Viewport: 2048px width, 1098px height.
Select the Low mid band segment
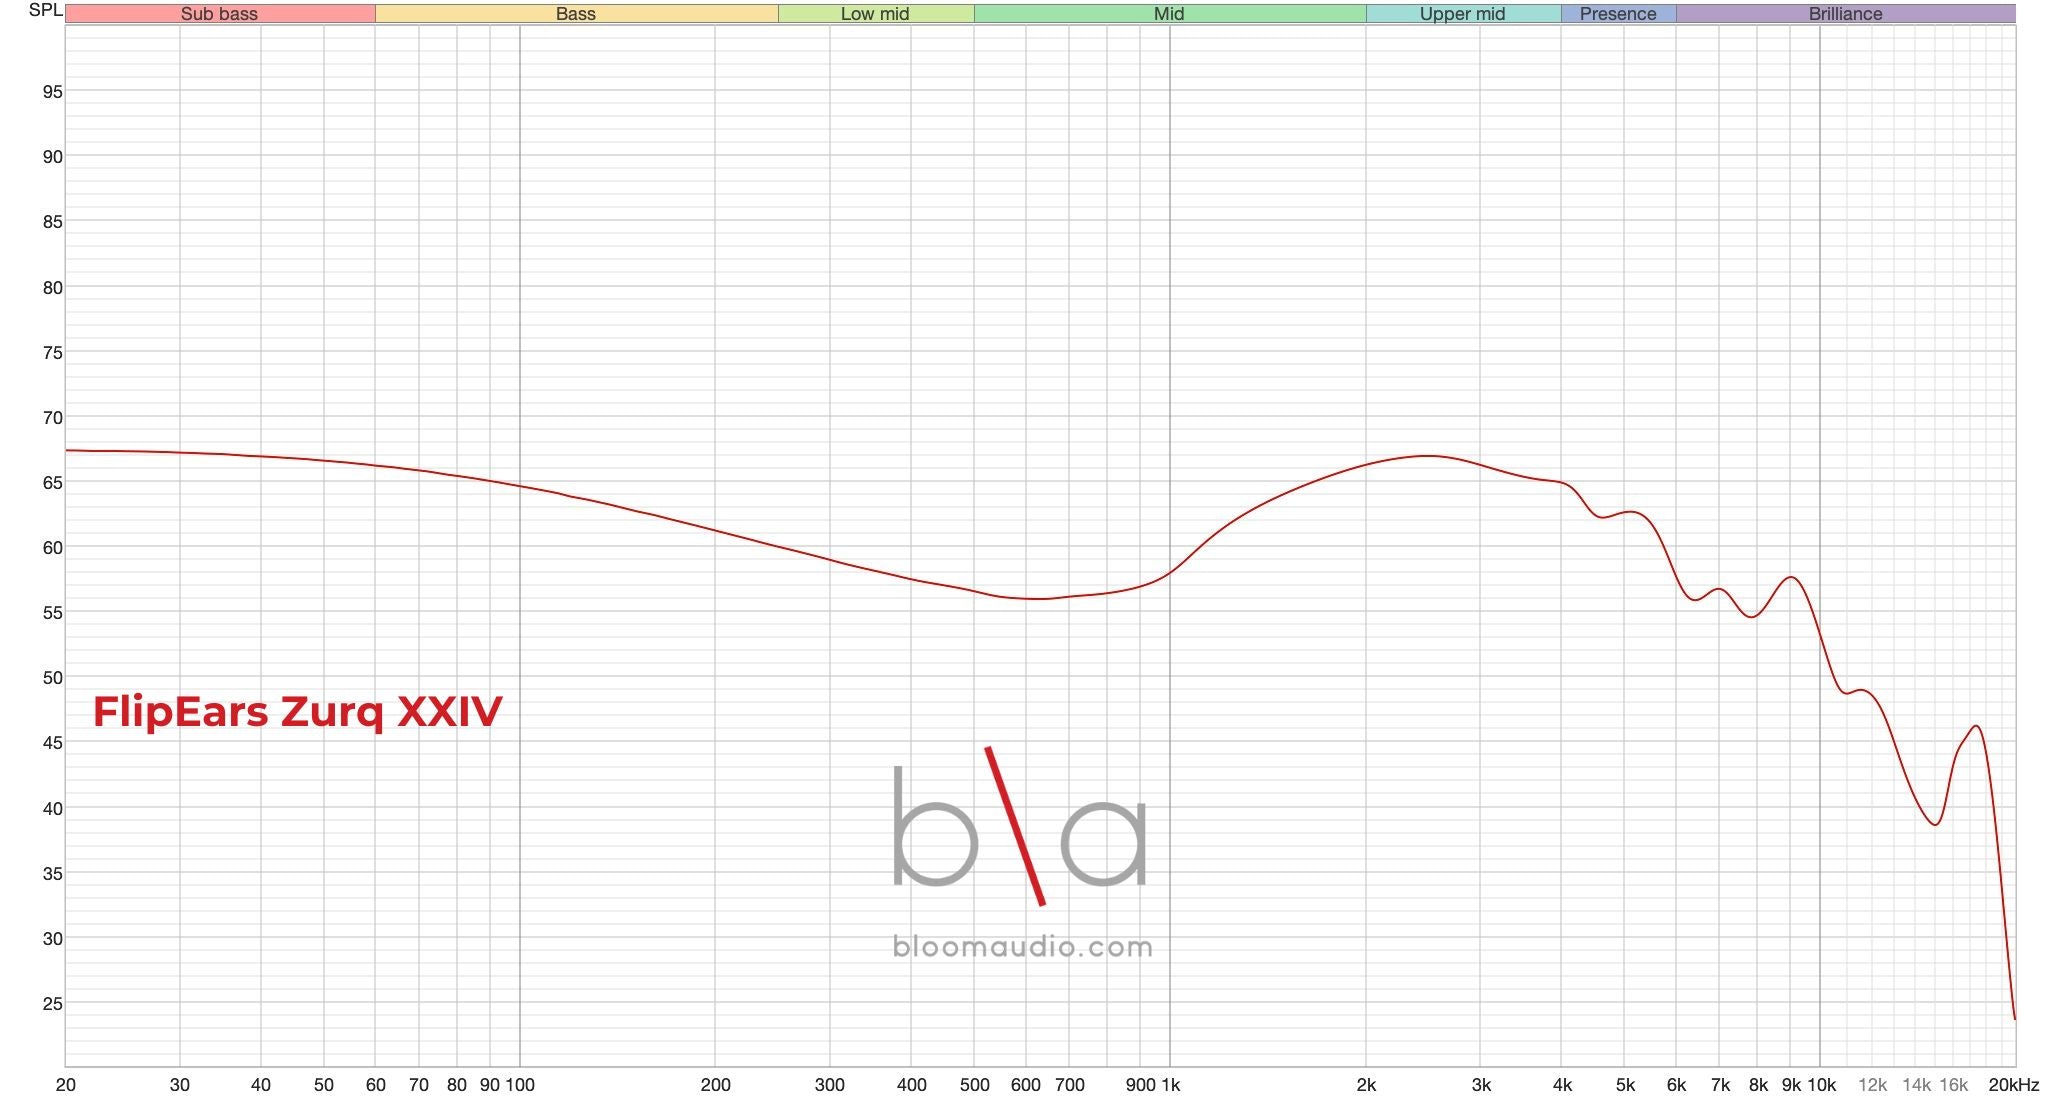(875, 14)
